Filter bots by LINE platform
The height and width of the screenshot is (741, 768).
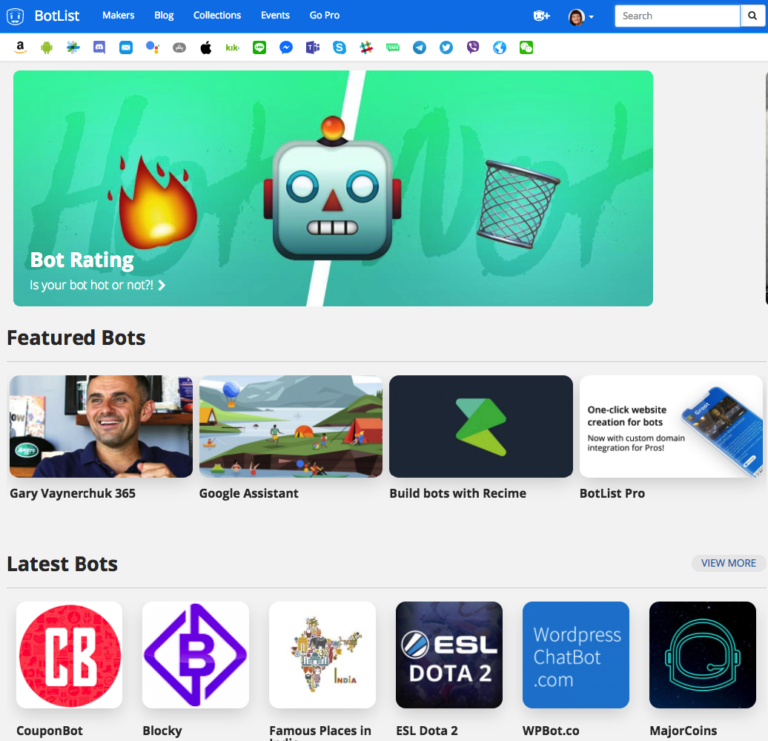tap(259, 48)
